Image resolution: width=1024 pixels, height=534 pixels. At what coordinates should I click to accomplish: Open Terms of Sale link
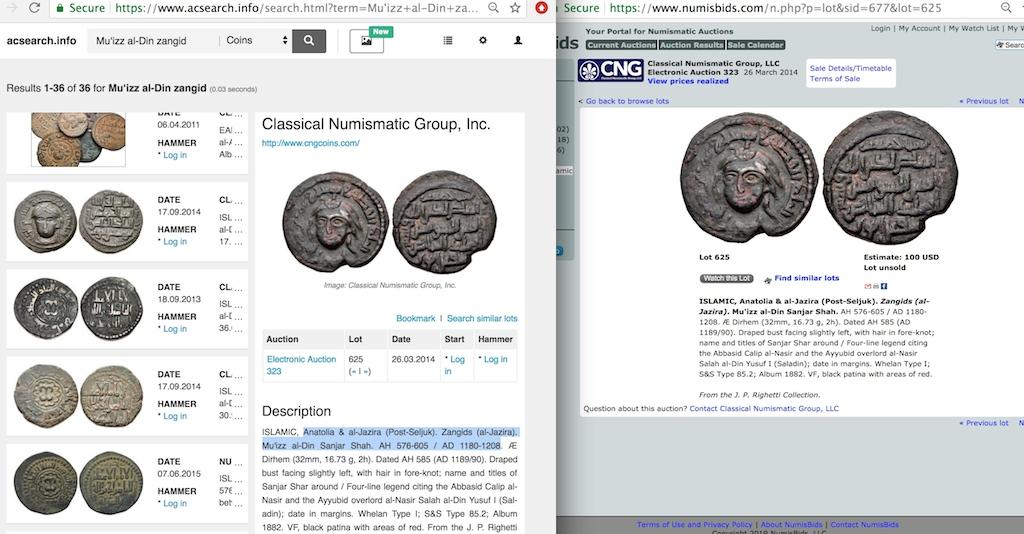pos(835,78)
